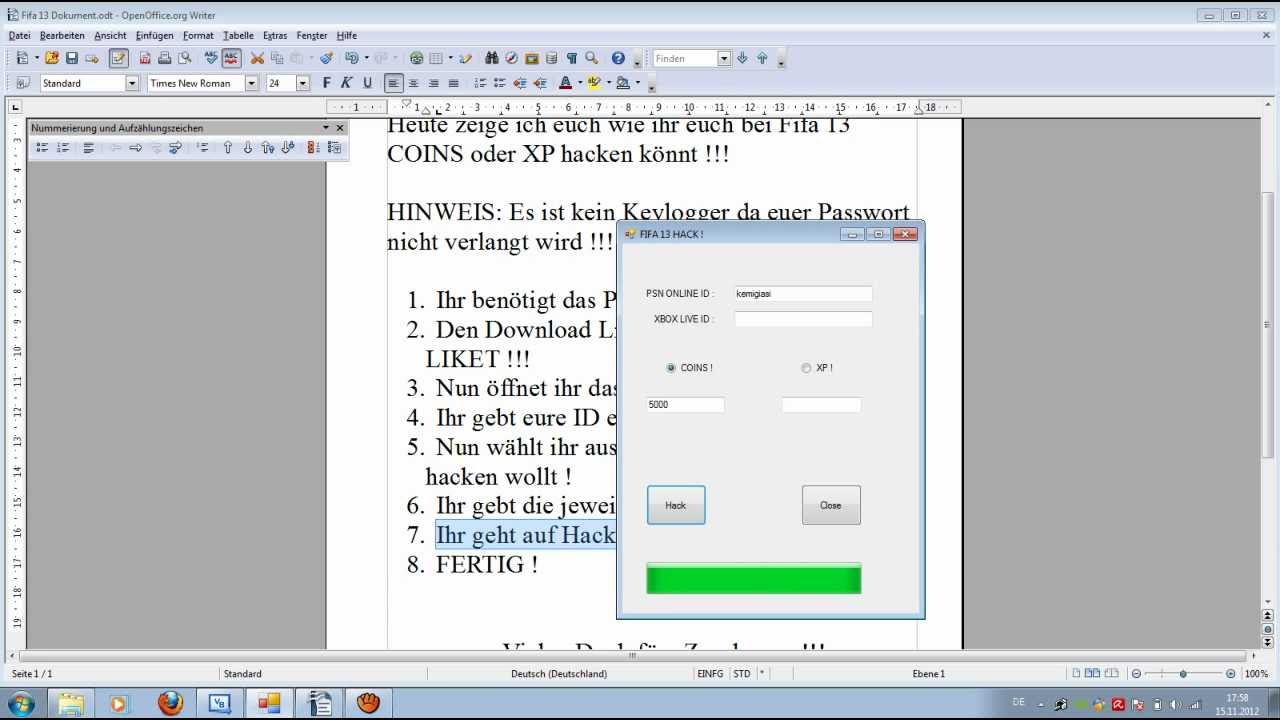Click the PSN ONLINE ID input field
Viewport: 1280px width, 720px height.
803,294
